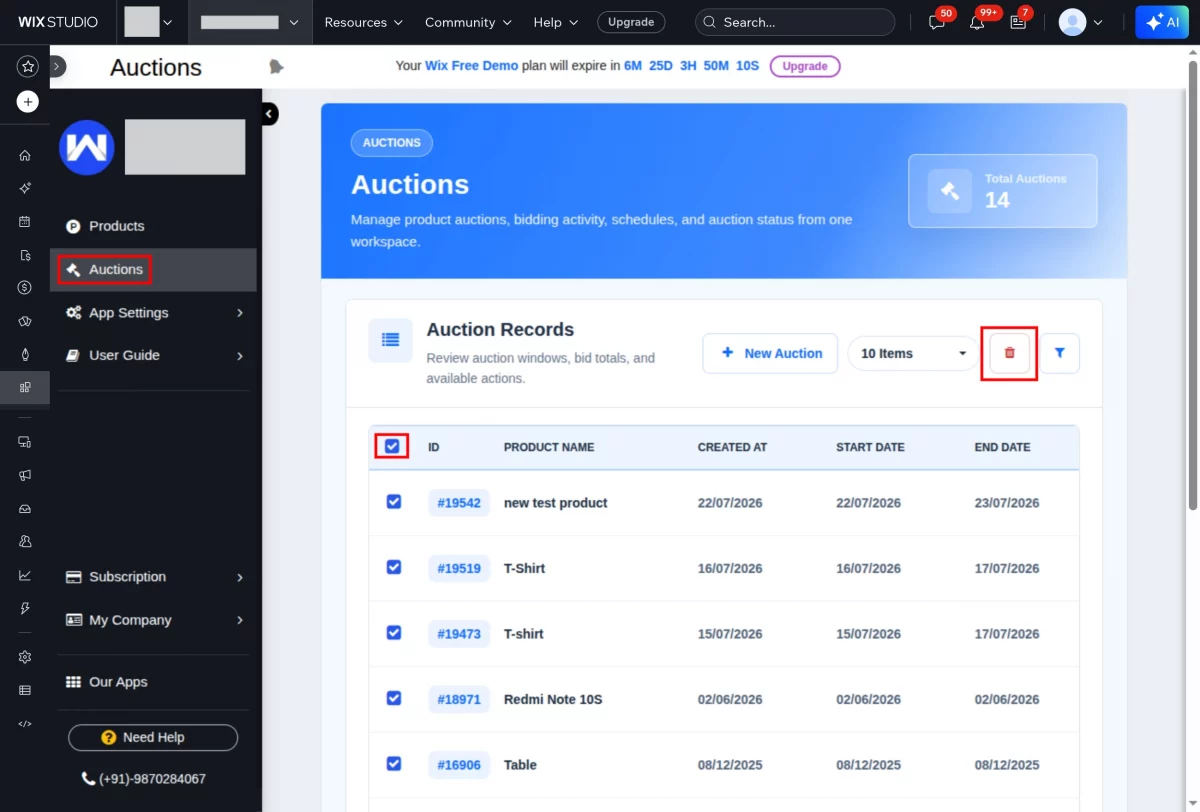Image resolution: width=1200 pixels, height=812 pixels.
Task: Open the filter funnel button
Action: coord(1060,353)
